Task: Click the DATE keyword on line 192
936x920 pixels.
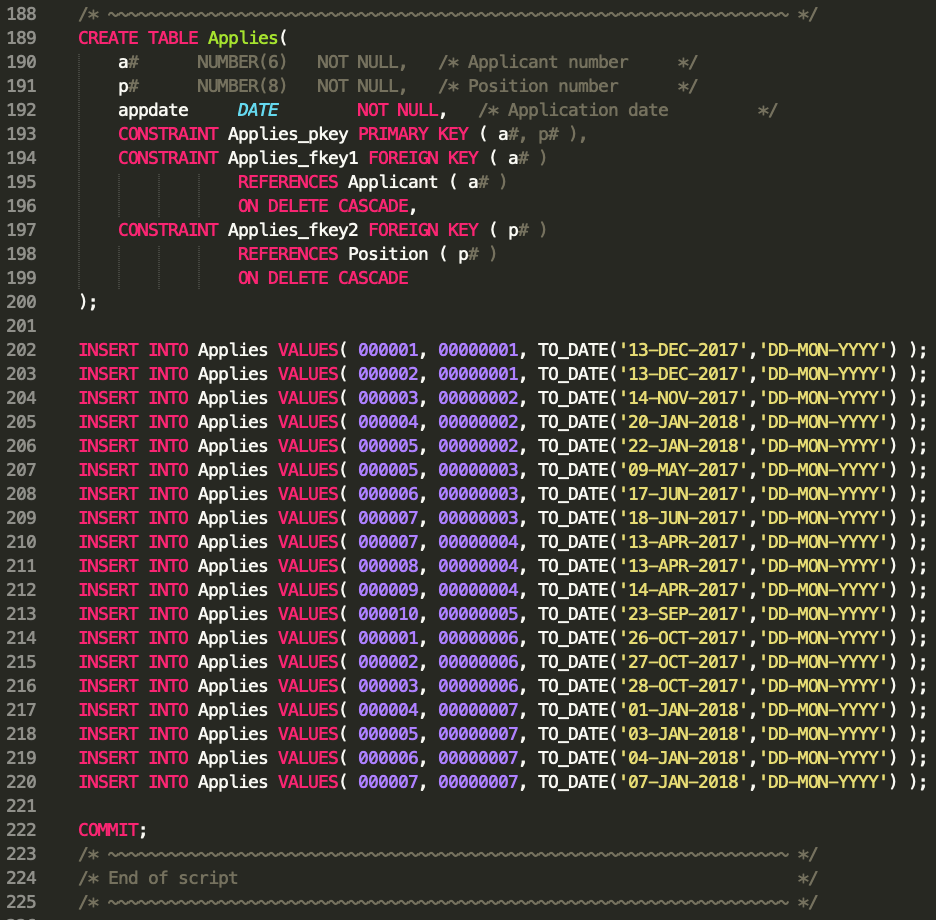Action: [x=257, y=110]
